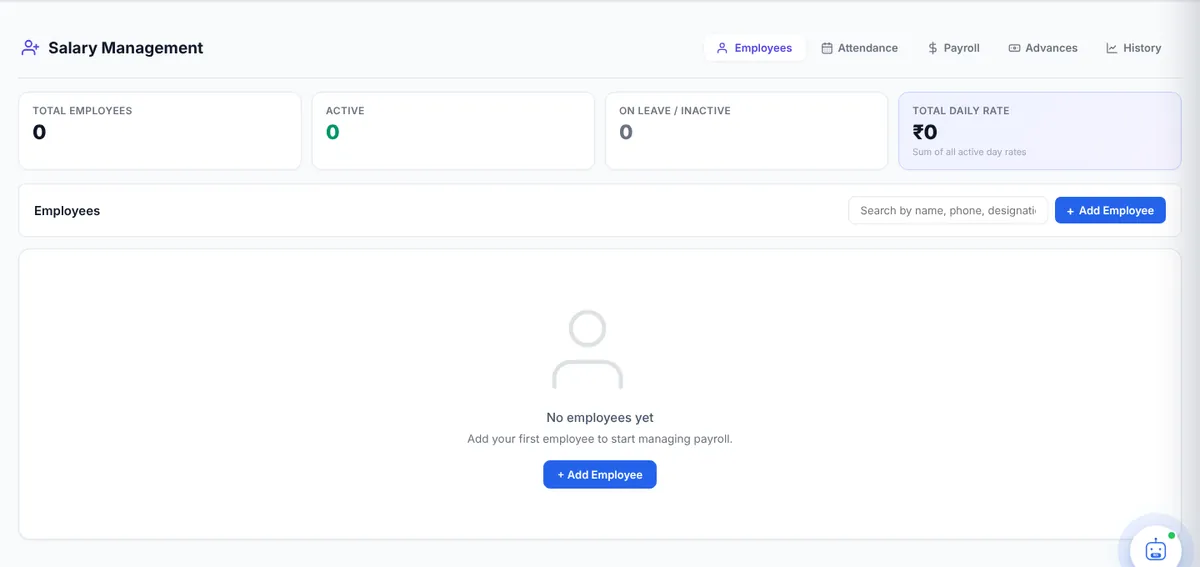Focus the search by name, phone field
The width and height of the screenshot is (1200, 567).
coord(948,210)
